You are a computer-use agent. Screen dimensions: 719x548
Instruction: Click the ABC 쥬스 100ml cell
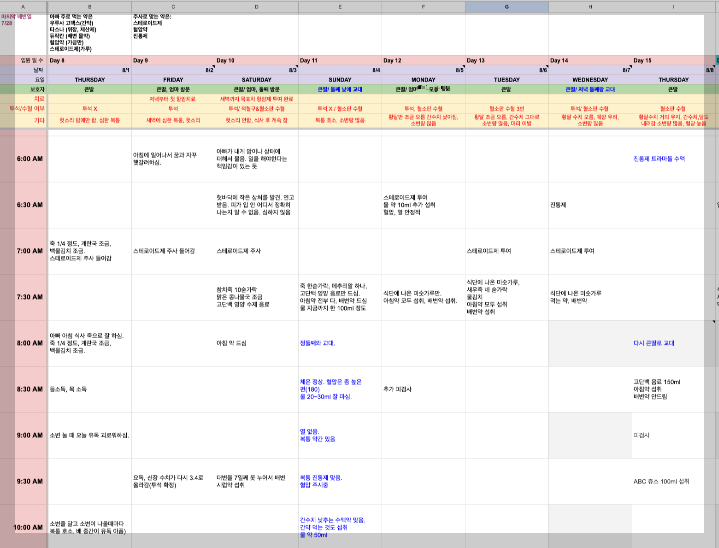[674, 481]
